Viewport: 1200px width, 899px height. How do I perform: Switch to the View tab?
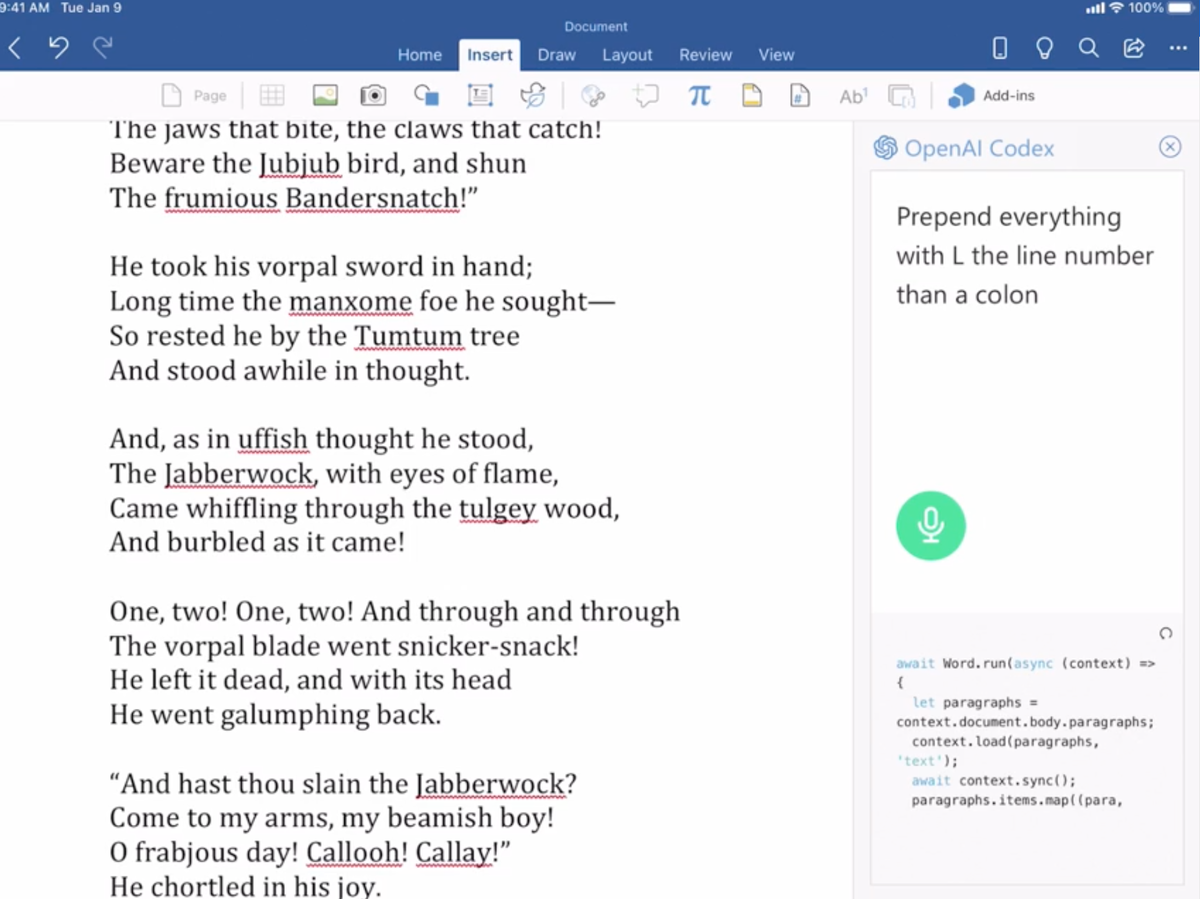point(776,55)
